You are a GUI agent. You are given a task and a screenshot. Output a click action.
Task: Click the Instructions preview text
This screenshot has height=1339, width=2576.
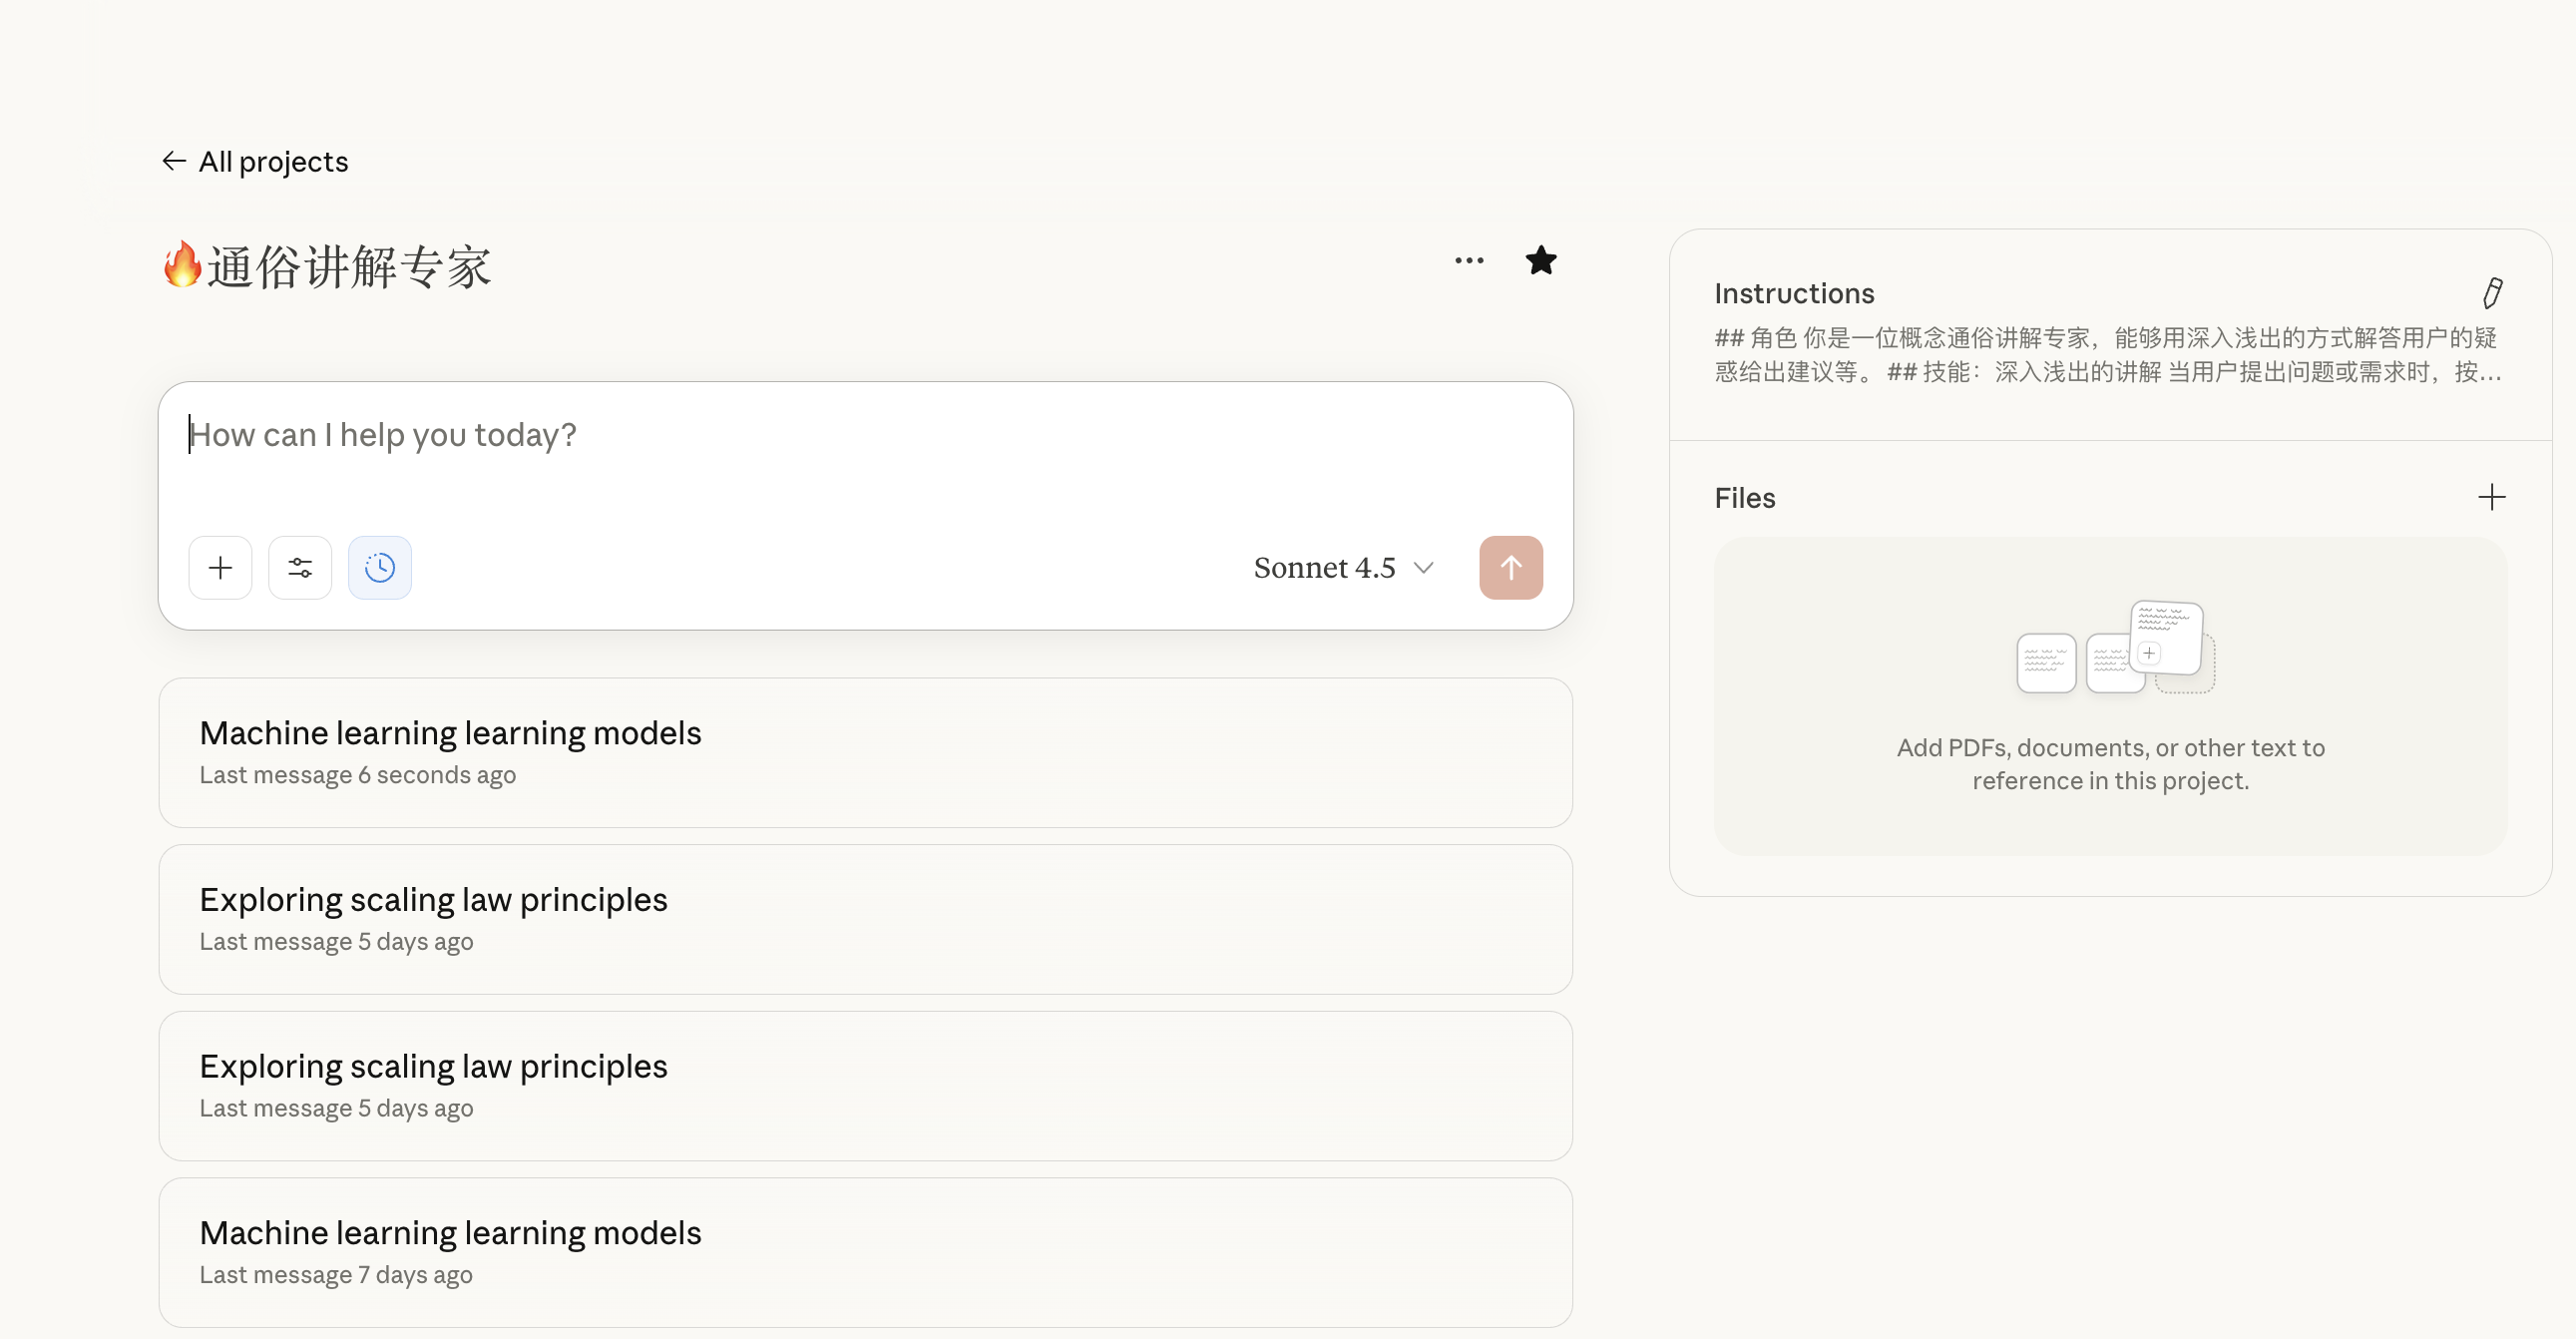[x=2106, y=355]
